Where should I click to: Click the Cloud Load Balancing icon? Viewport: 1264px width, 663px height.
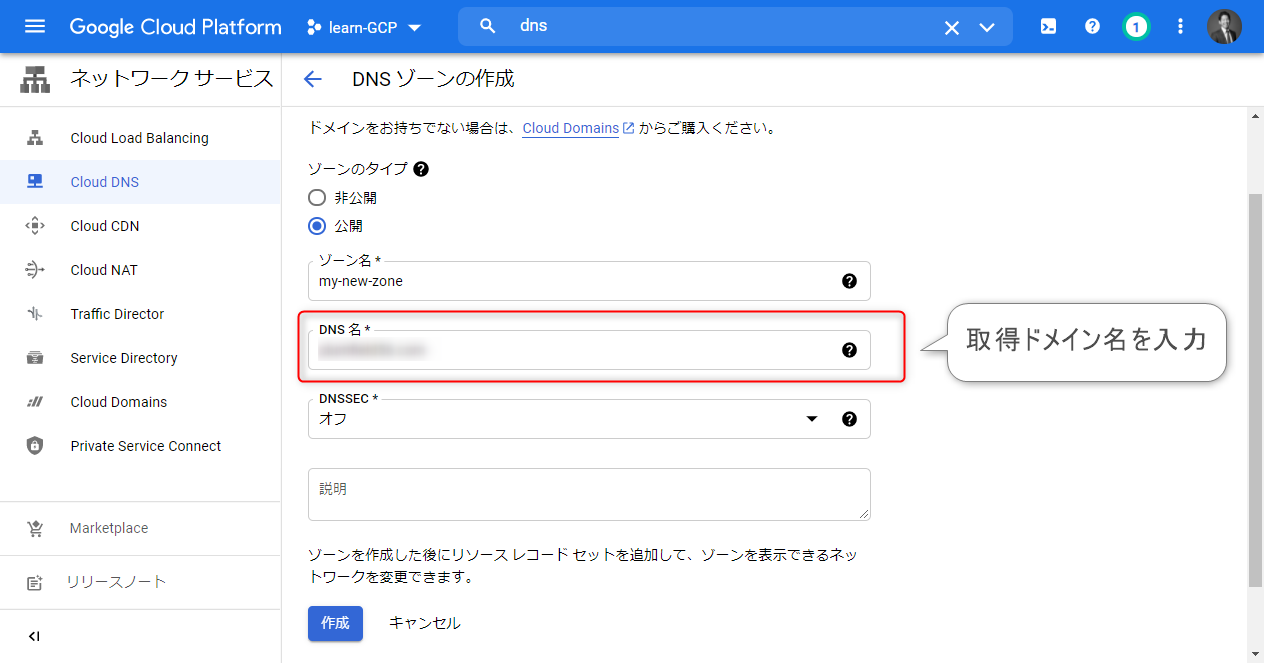[35, 138]
